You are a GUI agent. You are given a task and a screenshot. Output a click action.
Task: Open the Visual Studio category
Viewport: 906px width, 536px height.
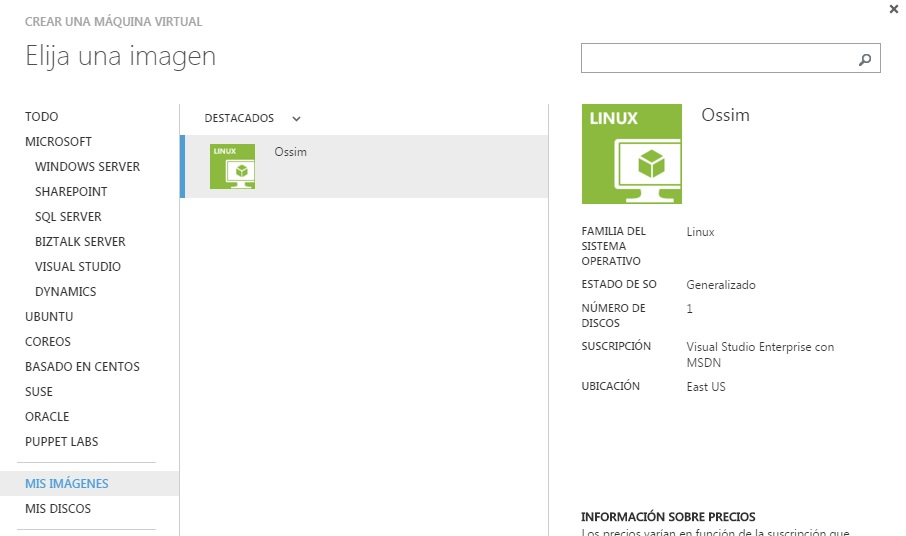point(78,267)
